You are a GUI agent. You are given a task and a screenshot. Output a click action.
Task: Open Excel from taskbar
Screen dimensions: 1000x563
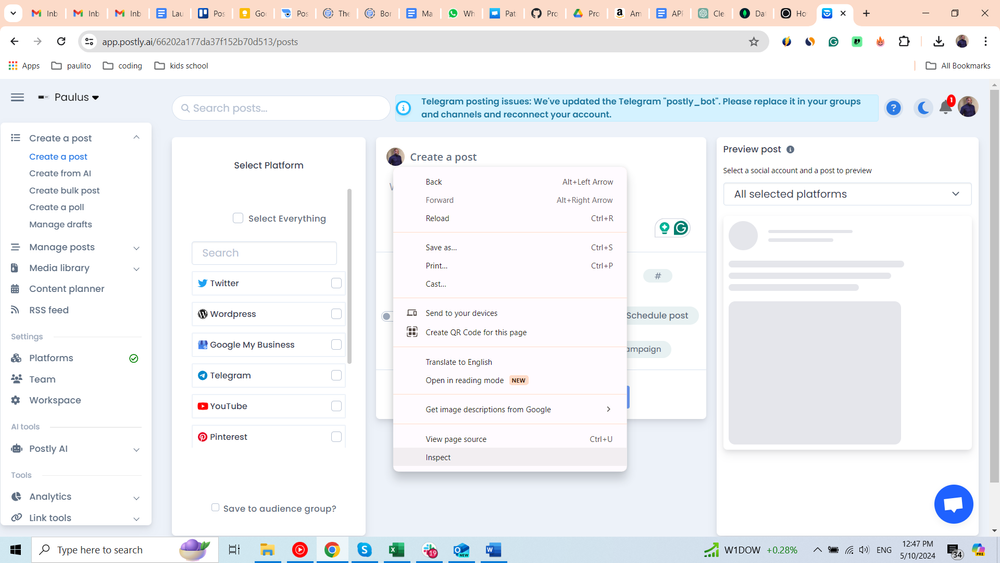pos(396,550)
